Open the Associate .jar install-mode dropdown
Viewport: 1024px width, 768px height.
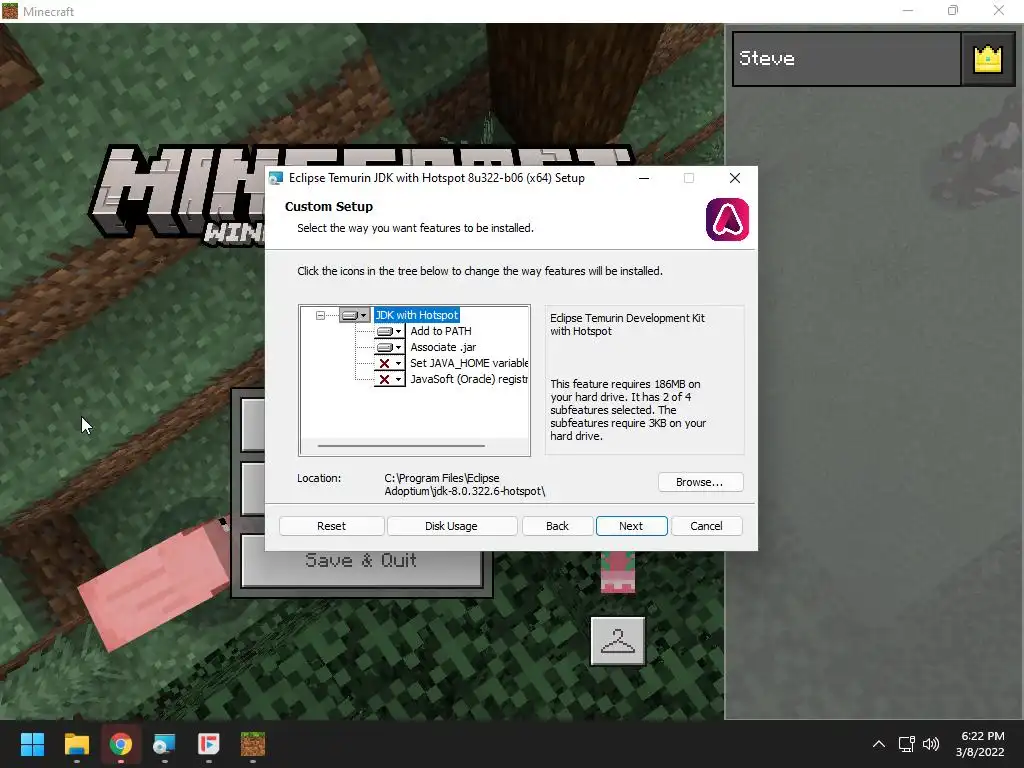click(389, 347)
